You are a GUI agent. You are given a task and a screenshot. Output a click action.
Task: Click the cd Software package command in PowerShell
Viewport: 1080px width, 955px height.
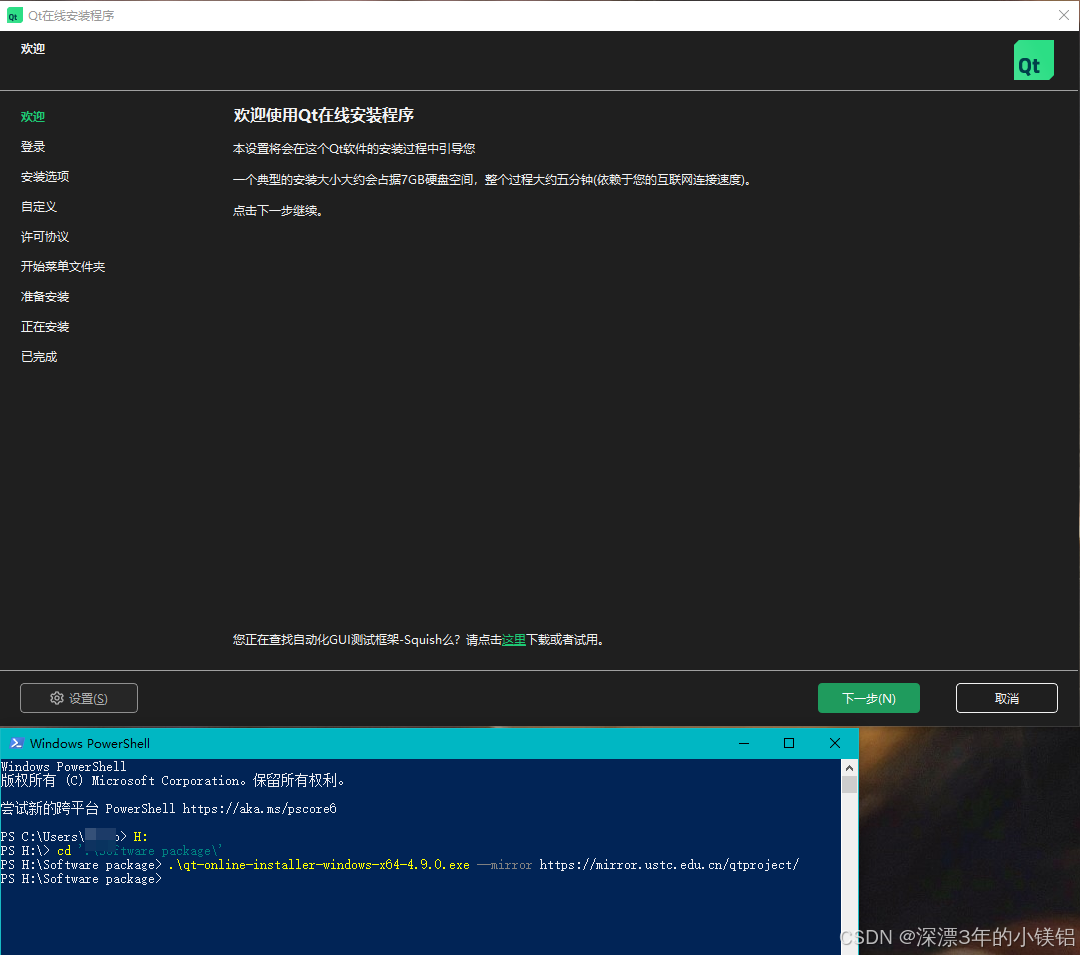[140, 851]
